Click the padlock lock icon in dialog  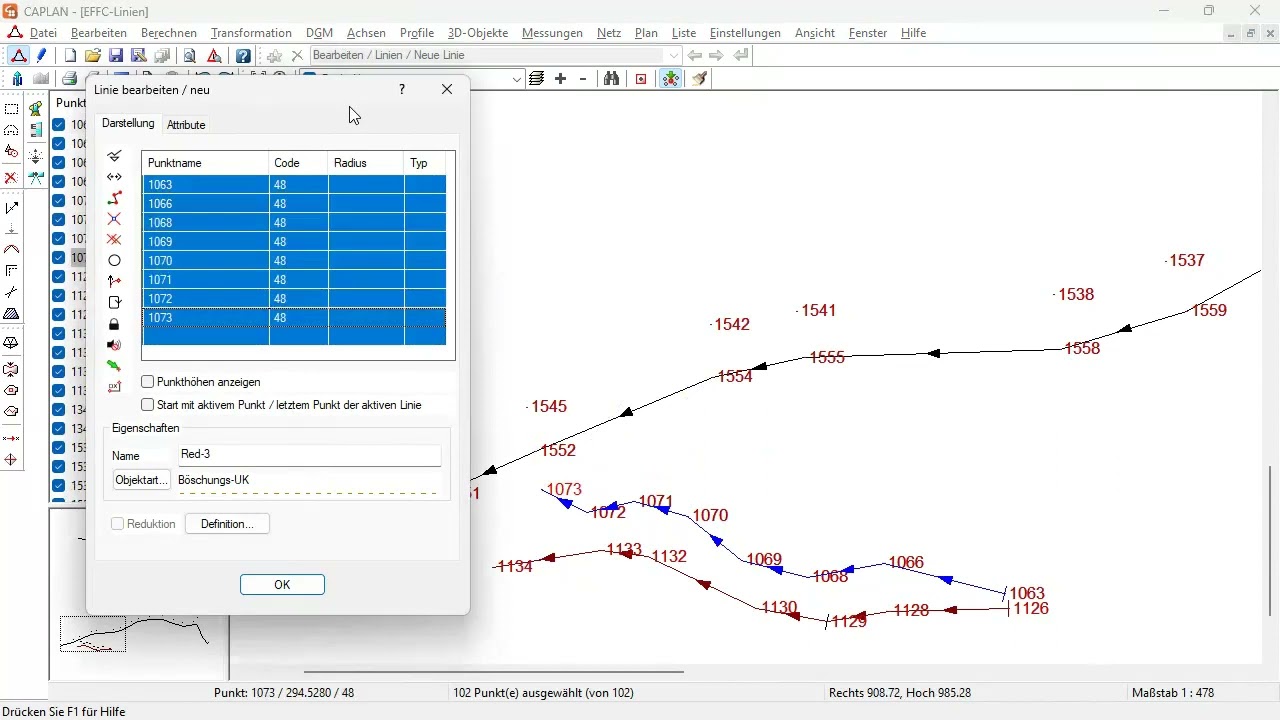(x=114, y=324)
